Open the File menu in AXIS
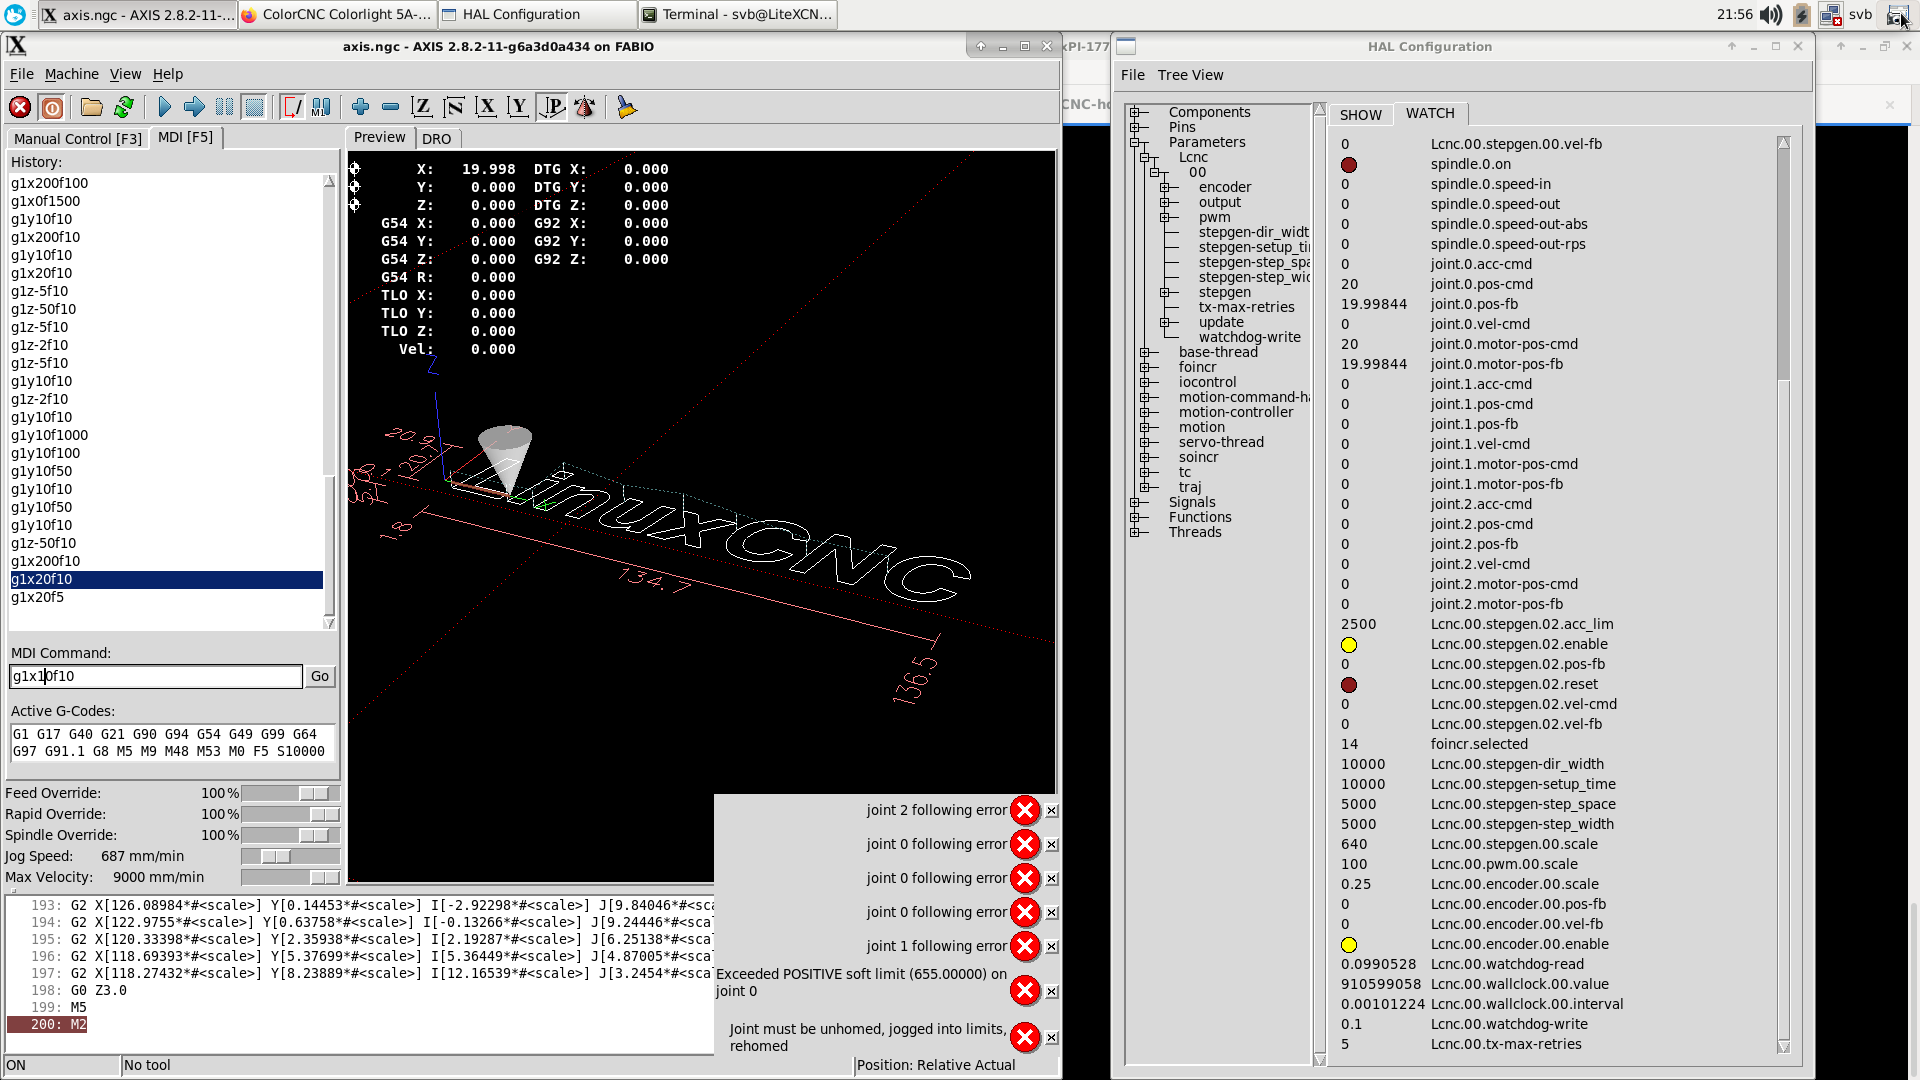Screen dimensions: 1920x1080 [22, 74]
